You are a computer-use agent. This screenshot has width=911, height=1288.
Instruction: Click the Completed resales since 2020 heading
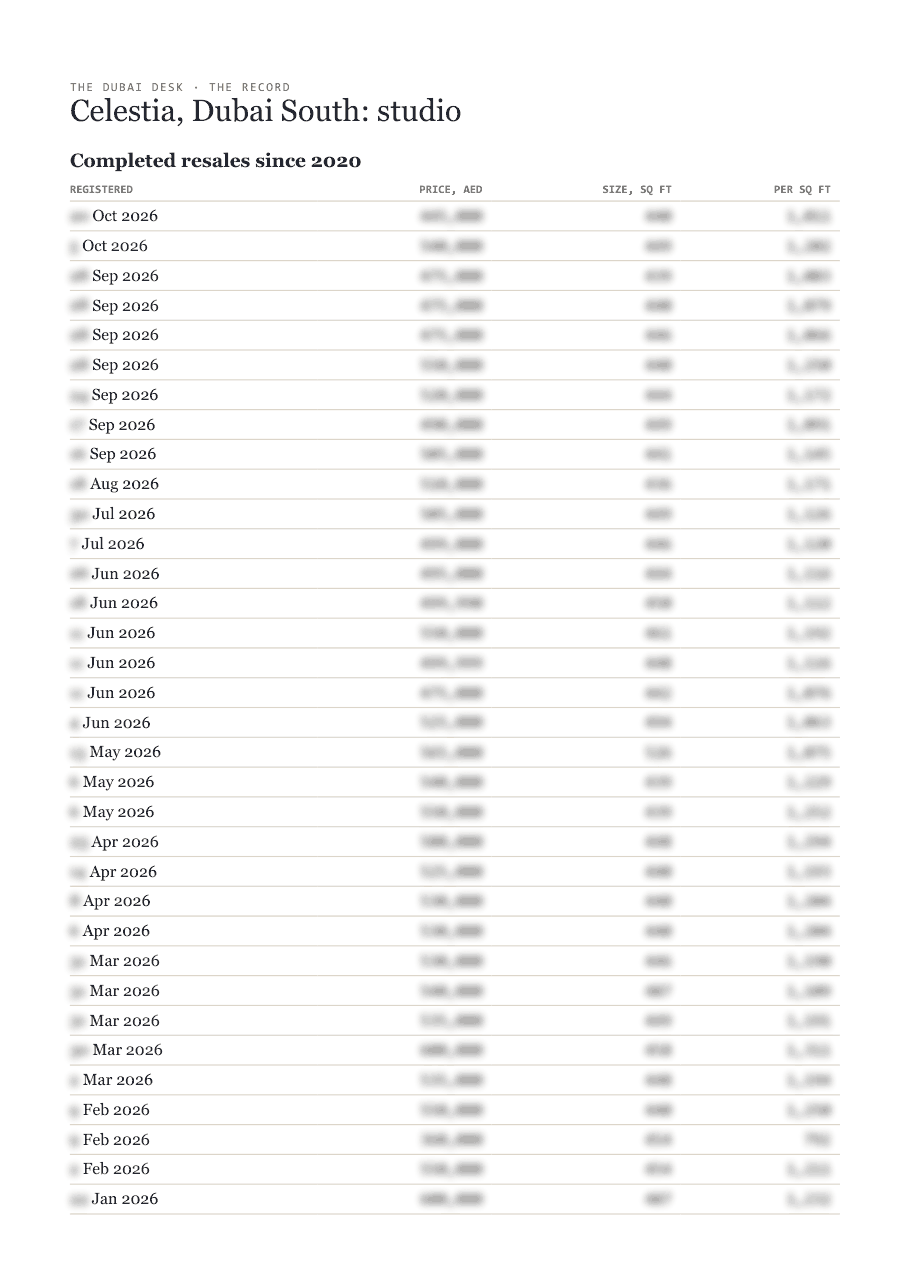[215, 161]
